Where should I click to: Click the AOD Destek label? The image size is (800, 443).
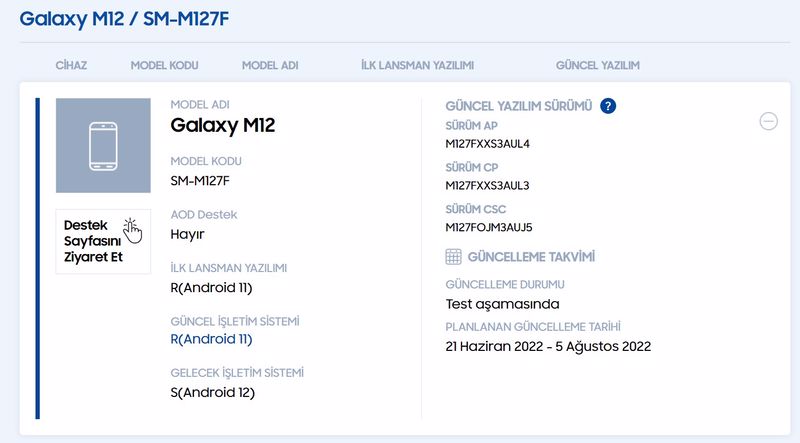204,214
